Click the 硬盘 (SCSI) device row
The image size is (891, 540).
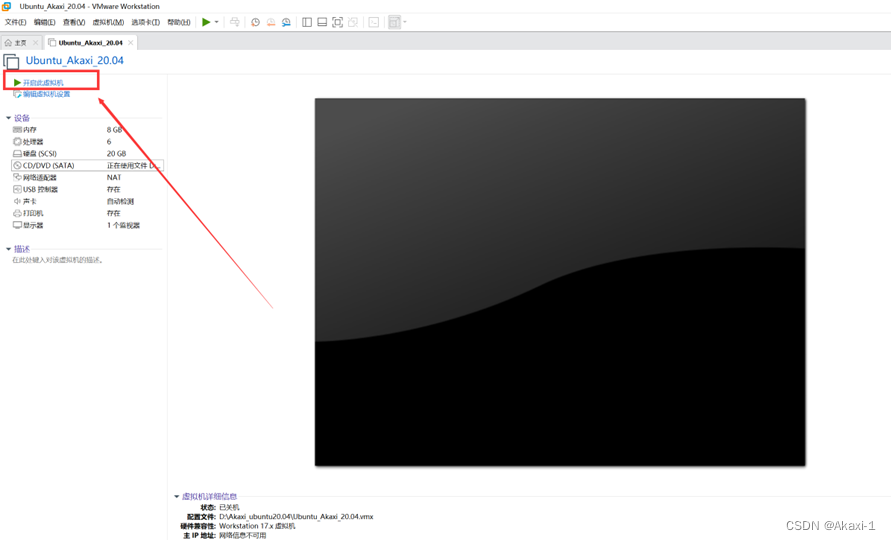[87, 153]
